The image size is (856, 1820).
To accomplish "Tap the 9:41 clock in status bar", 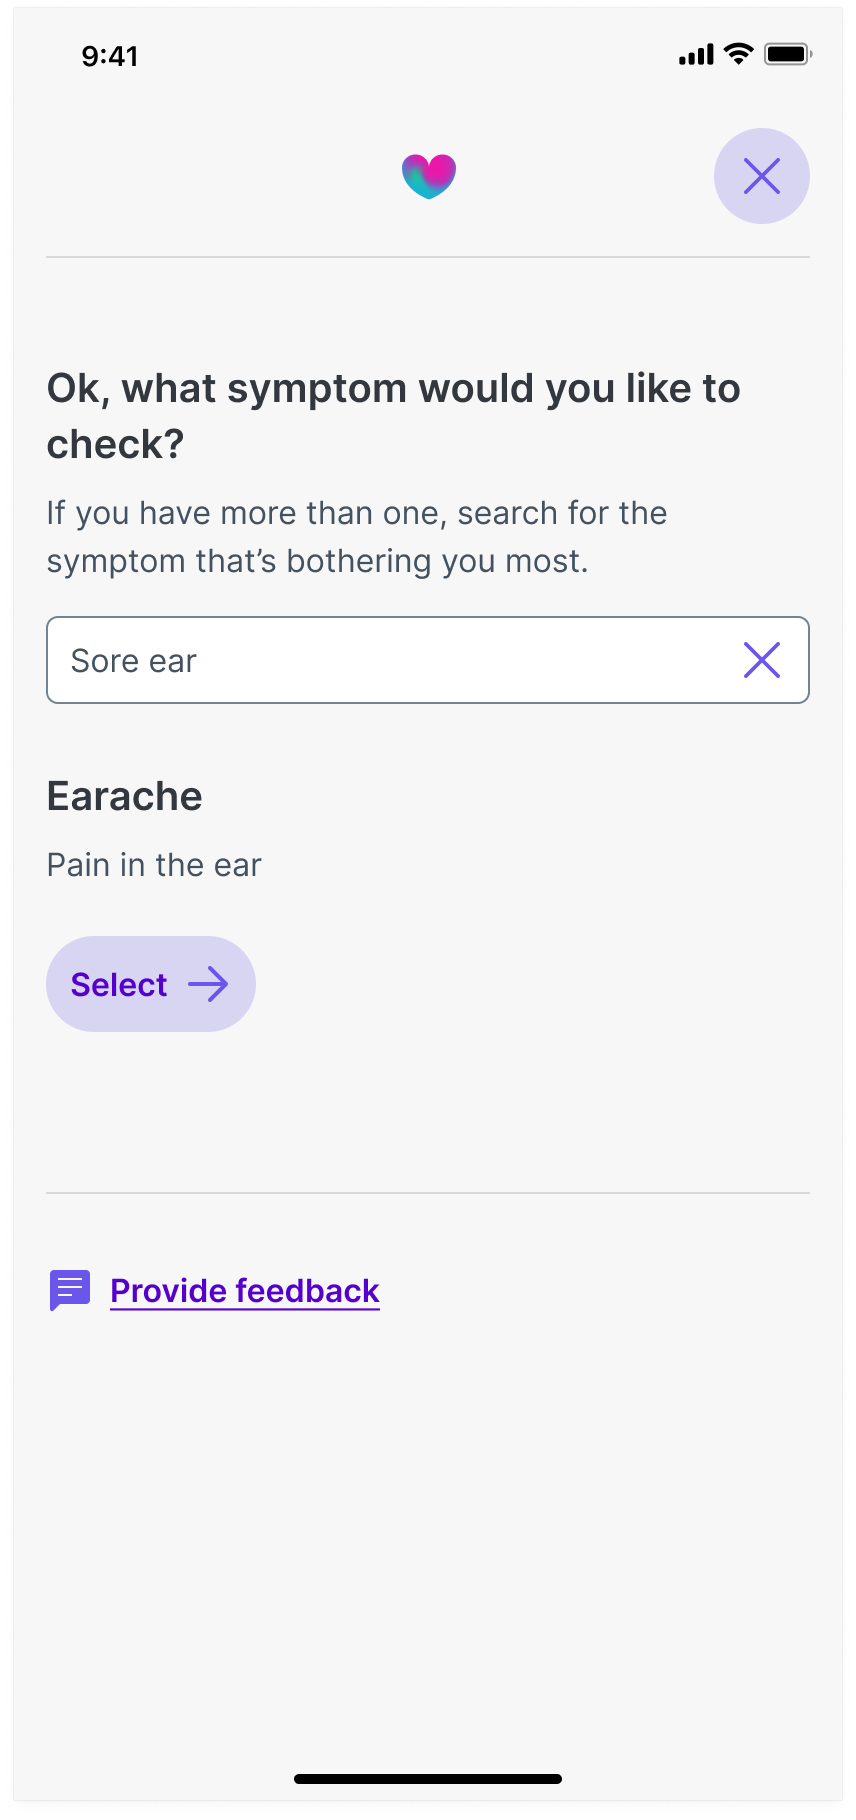I will (110, 56).
